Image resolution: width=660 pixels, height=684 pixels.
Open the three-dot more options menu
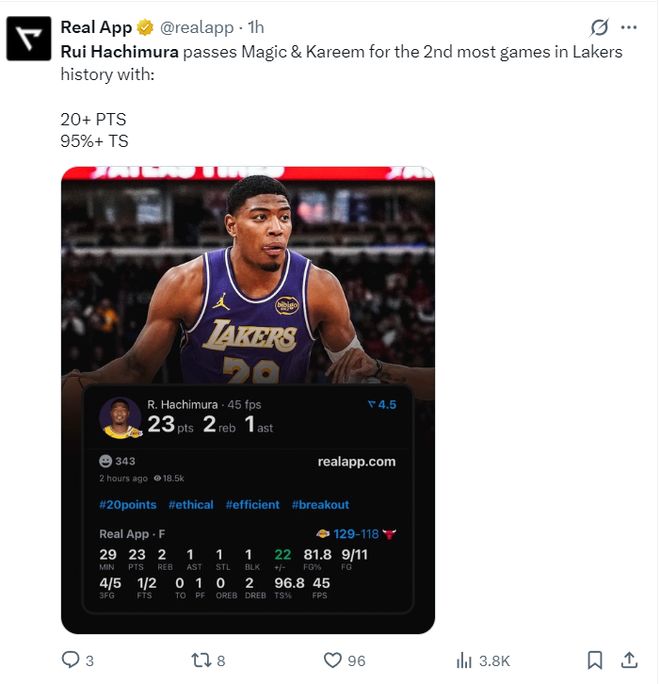tap(629, 27)
